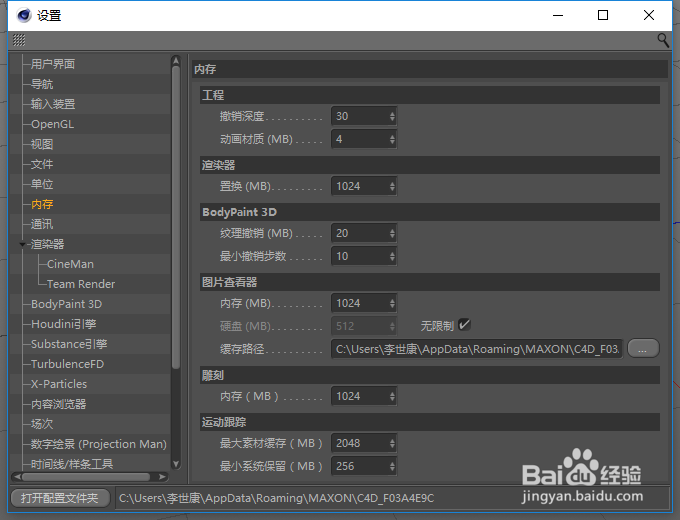This screenshot has width=680, height=520.
Task: Click the browse button for 缓存路径
Action: tap(643, 349)
